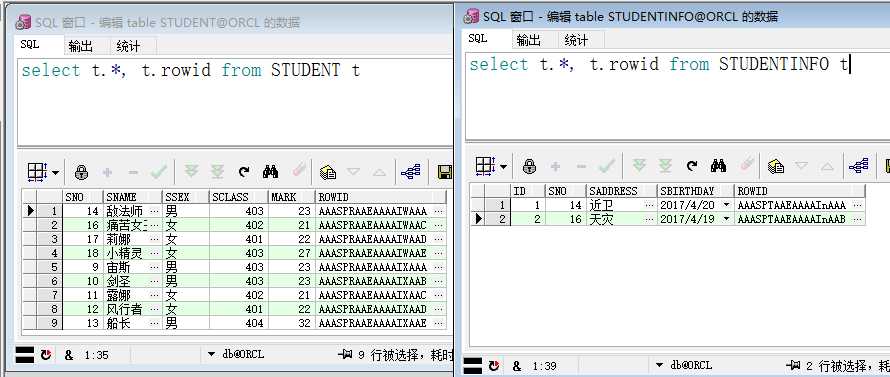Open the 统计 tab in STUDENTINFO window
Image resolution: width=890 pixels, height=377 pixels.
point(576,40)
